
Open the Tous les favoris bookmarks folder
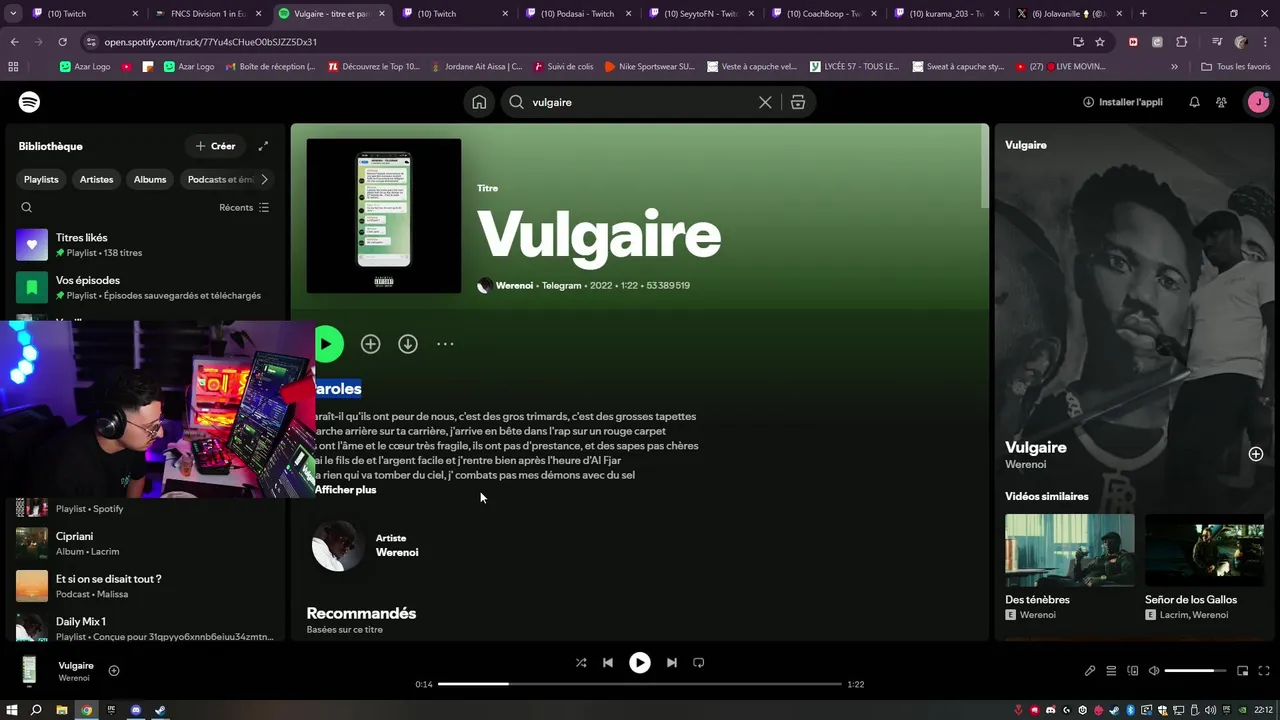point(1236,67)
